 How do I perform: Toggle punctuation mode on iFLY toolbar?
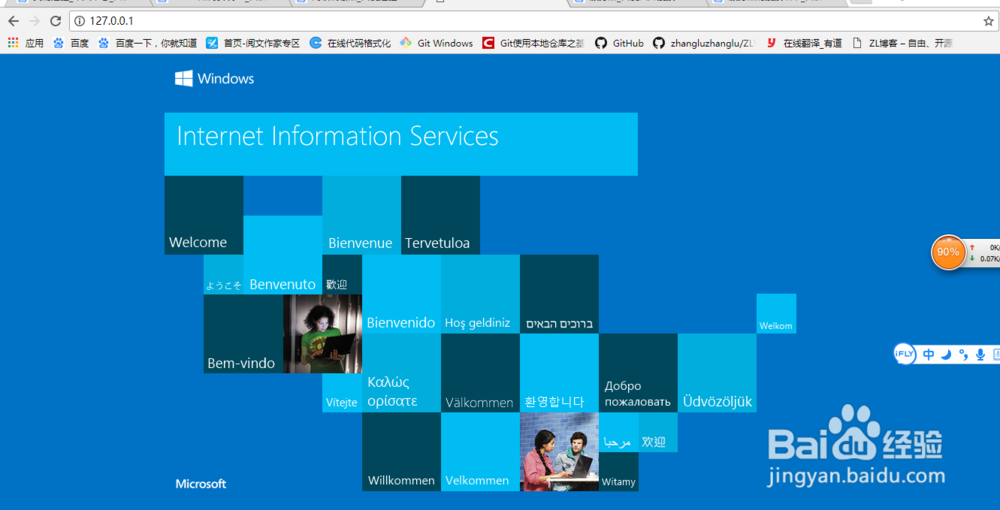click(964, 354)
